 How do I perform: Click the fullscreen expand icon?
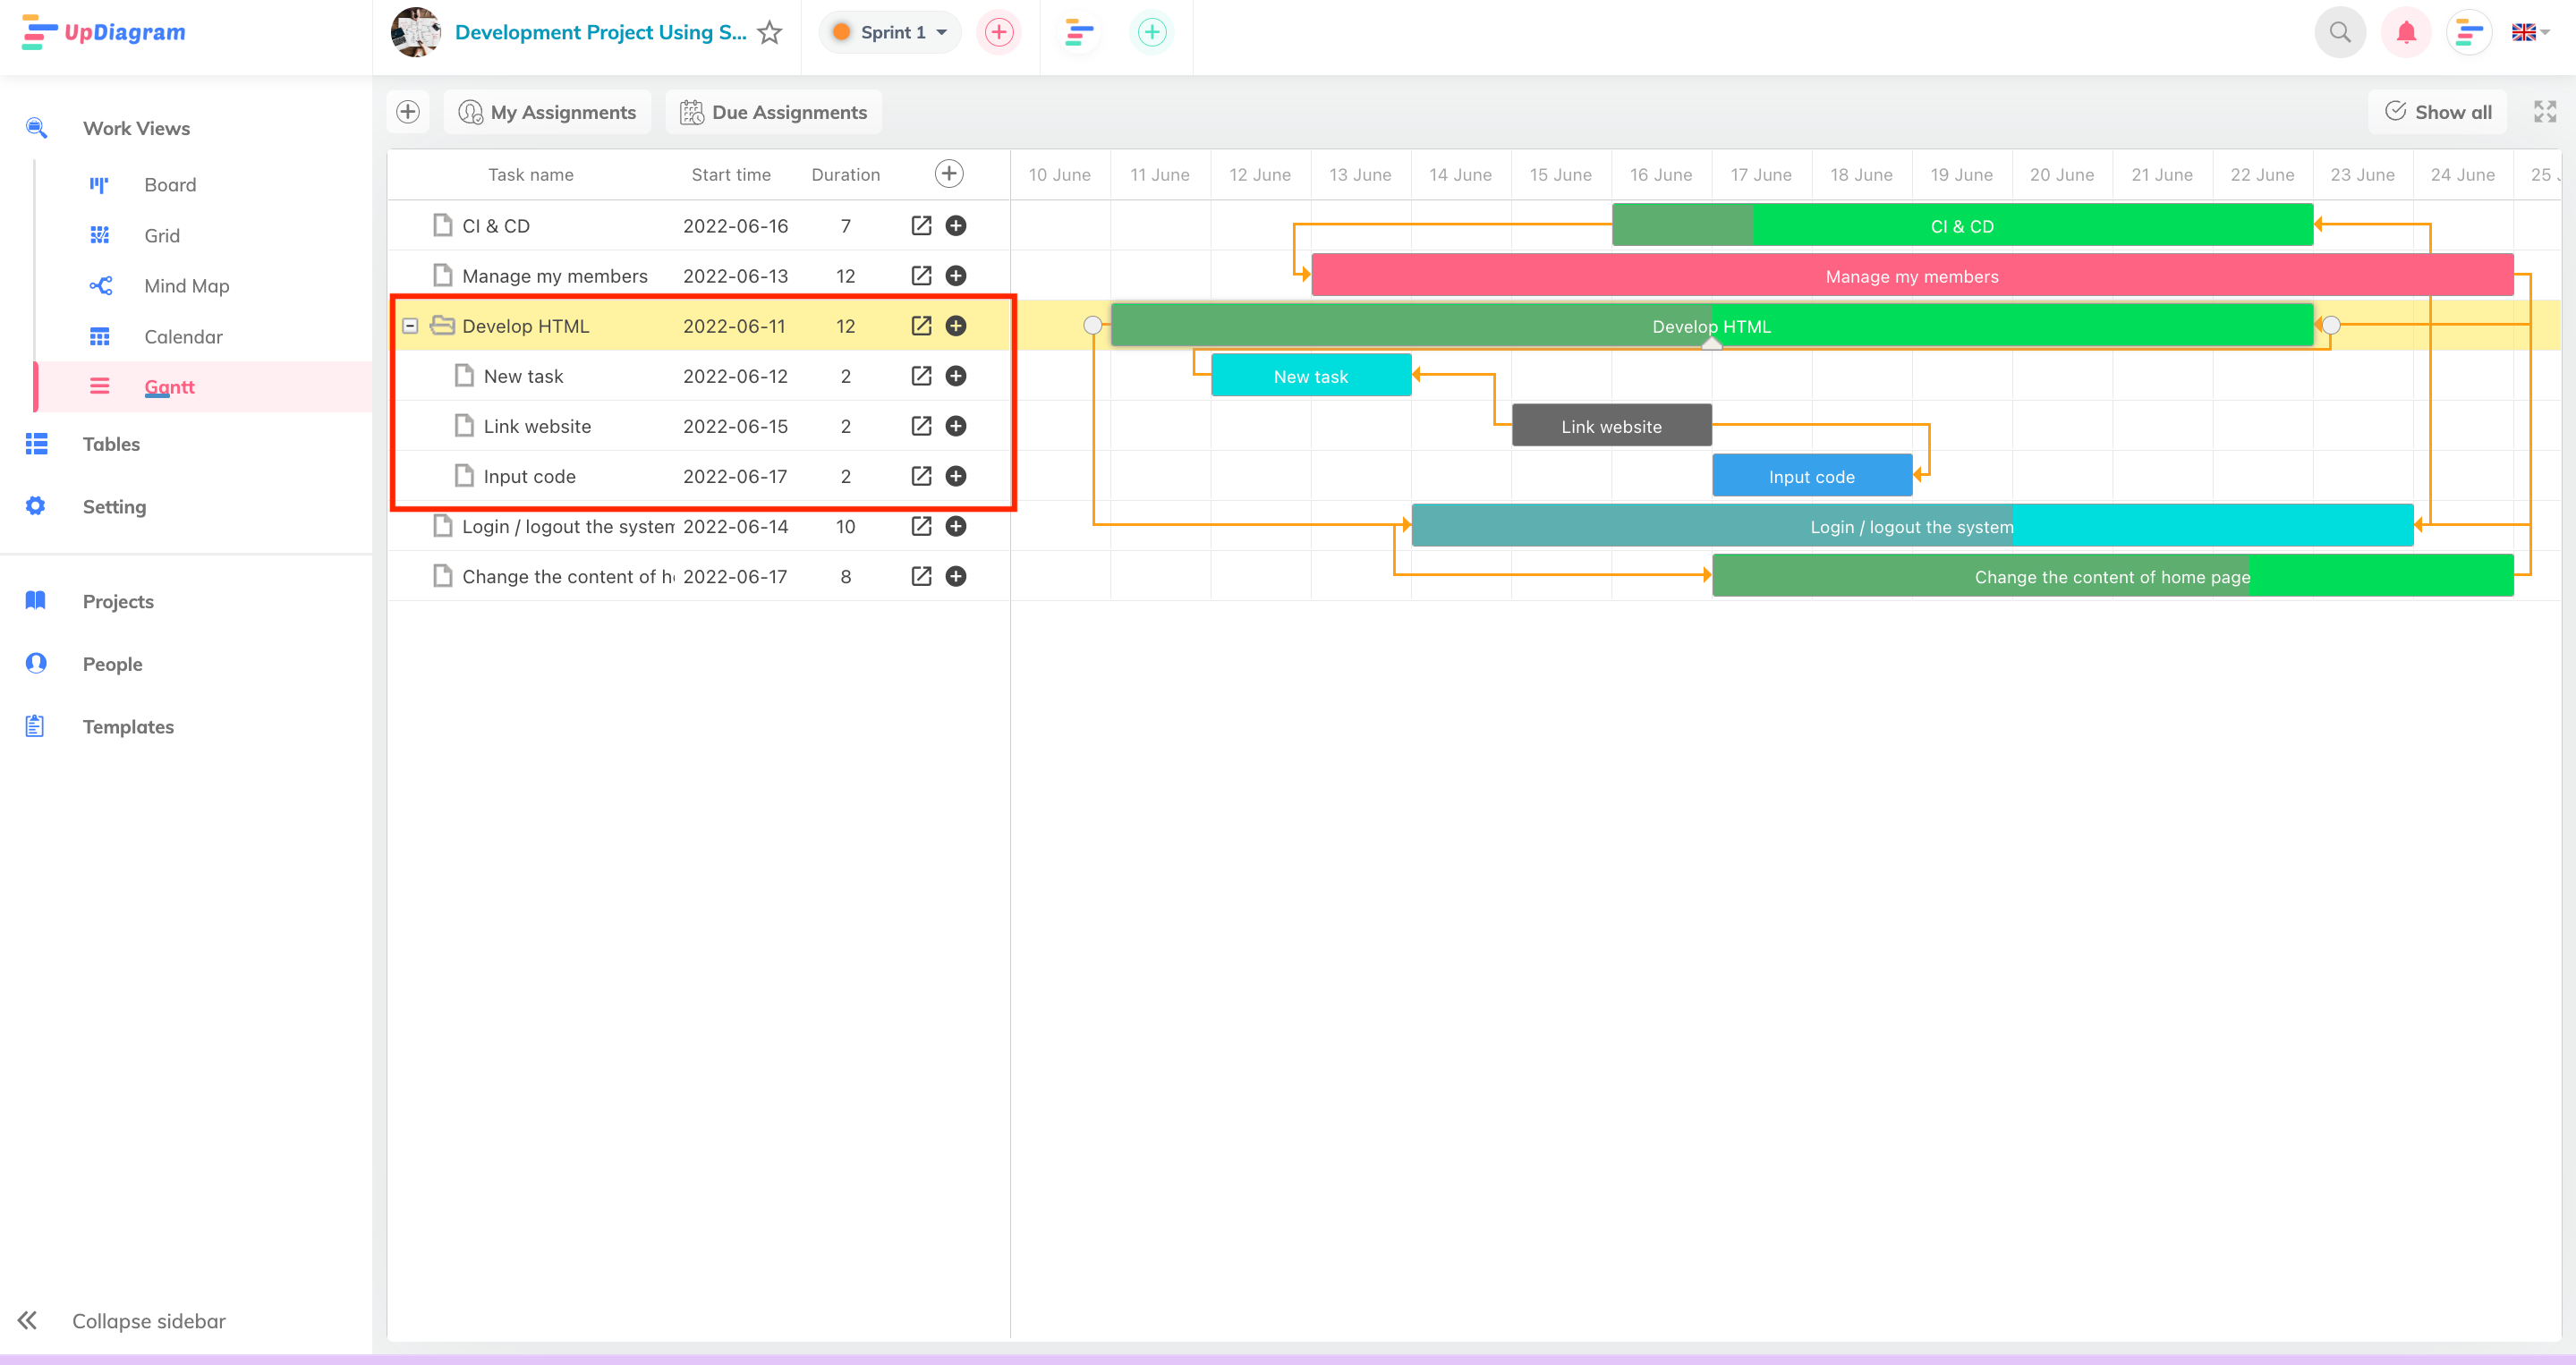[x=2545, y=111]
